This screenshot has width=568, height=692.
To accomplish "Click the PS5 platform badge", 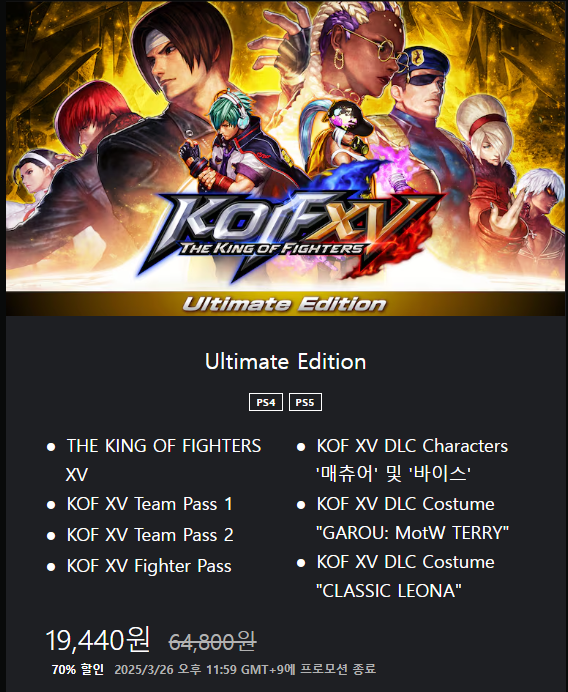I will (305, 402).
